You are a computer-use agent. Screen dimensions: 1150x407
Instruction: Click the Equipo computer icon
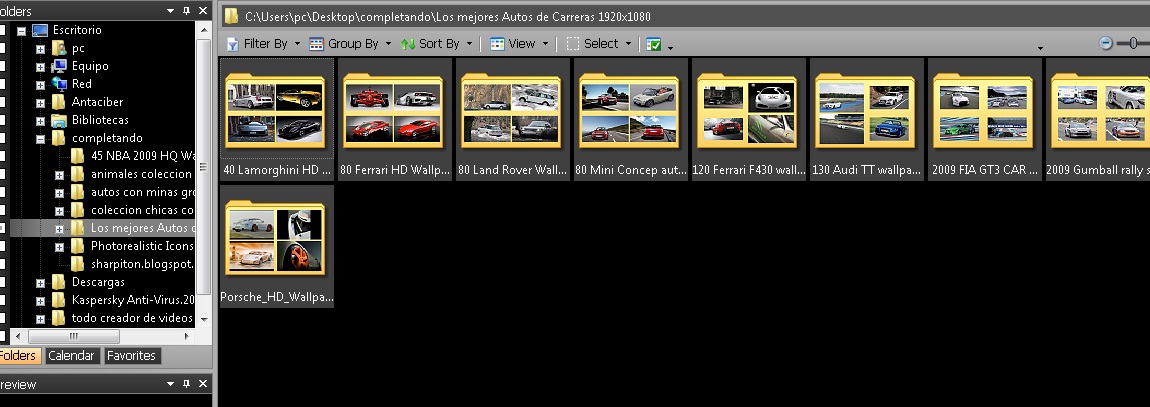click(x=59, y=66)
